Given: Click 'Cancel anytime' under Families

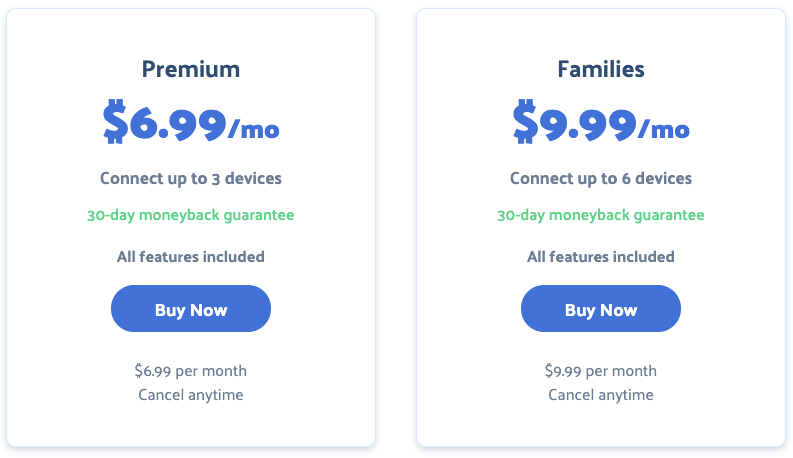Looking at the screenshot, I should point(601,395).
